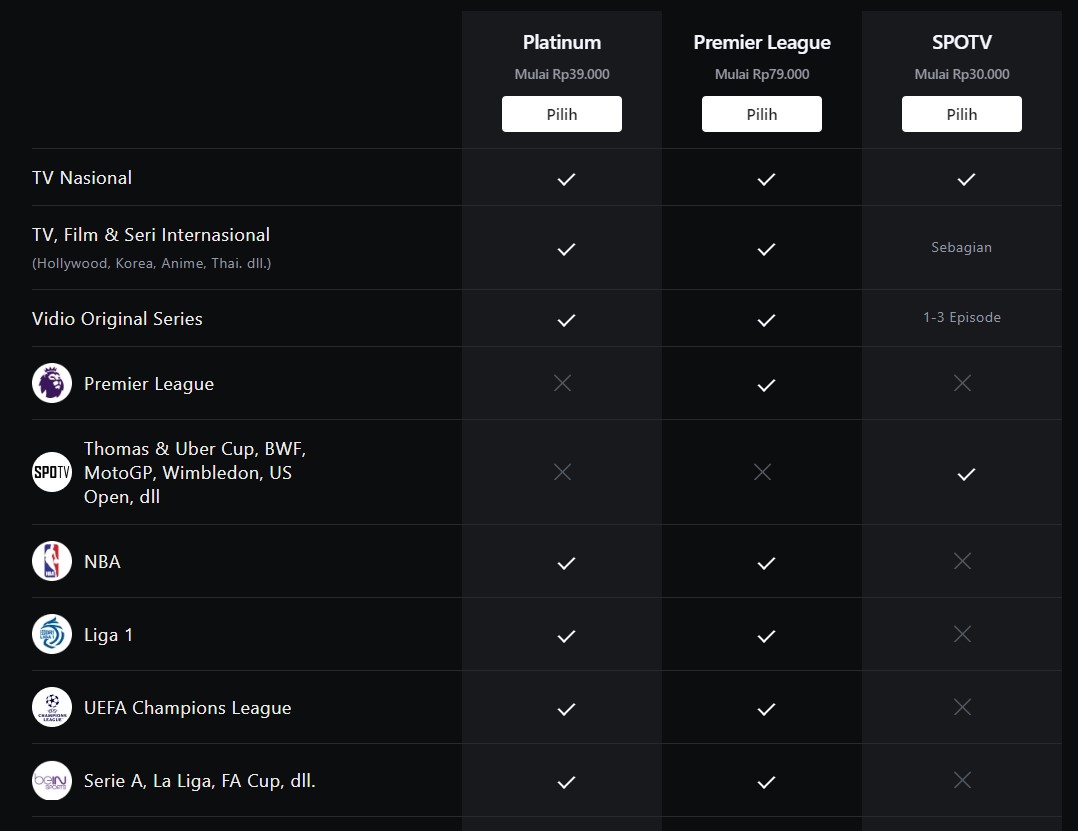This screenshot has width=1078, height=831.
Task: Click the Premier League lion logo icon
Action: (x=52, y=383)
